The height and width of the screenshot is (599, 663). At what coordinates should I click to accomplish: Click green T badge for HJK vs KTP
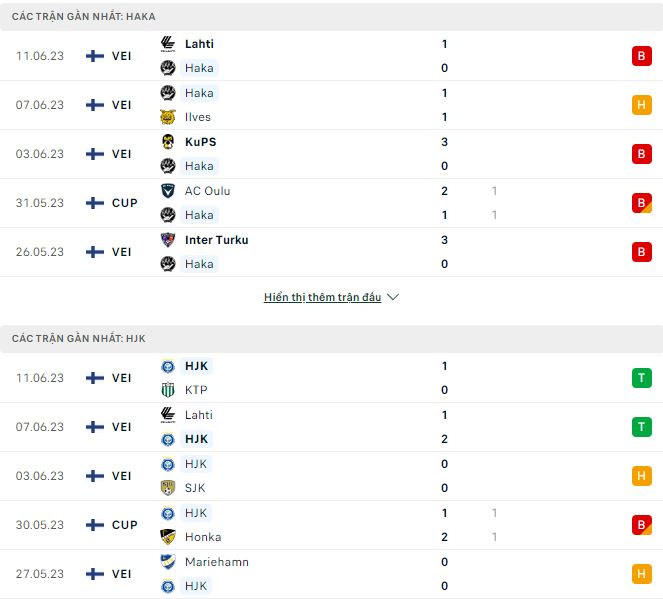pyautogui.click(x=641, y=378)
